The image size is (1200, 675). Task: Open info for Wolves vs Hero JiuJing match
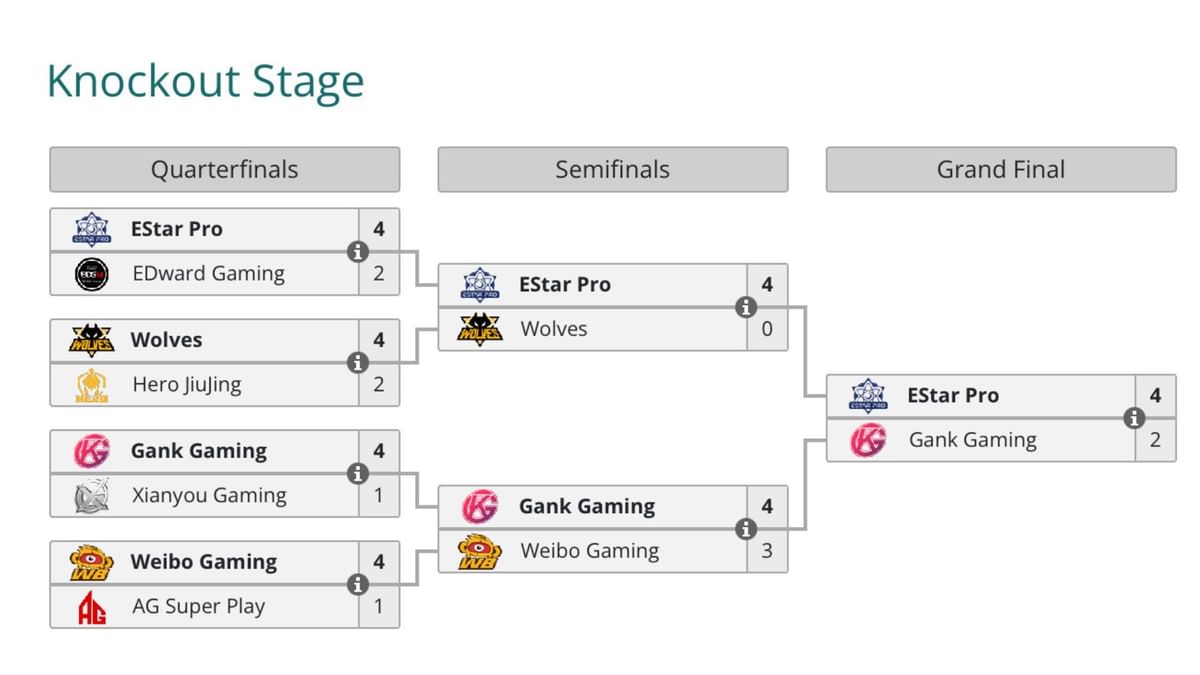[357, 363]
